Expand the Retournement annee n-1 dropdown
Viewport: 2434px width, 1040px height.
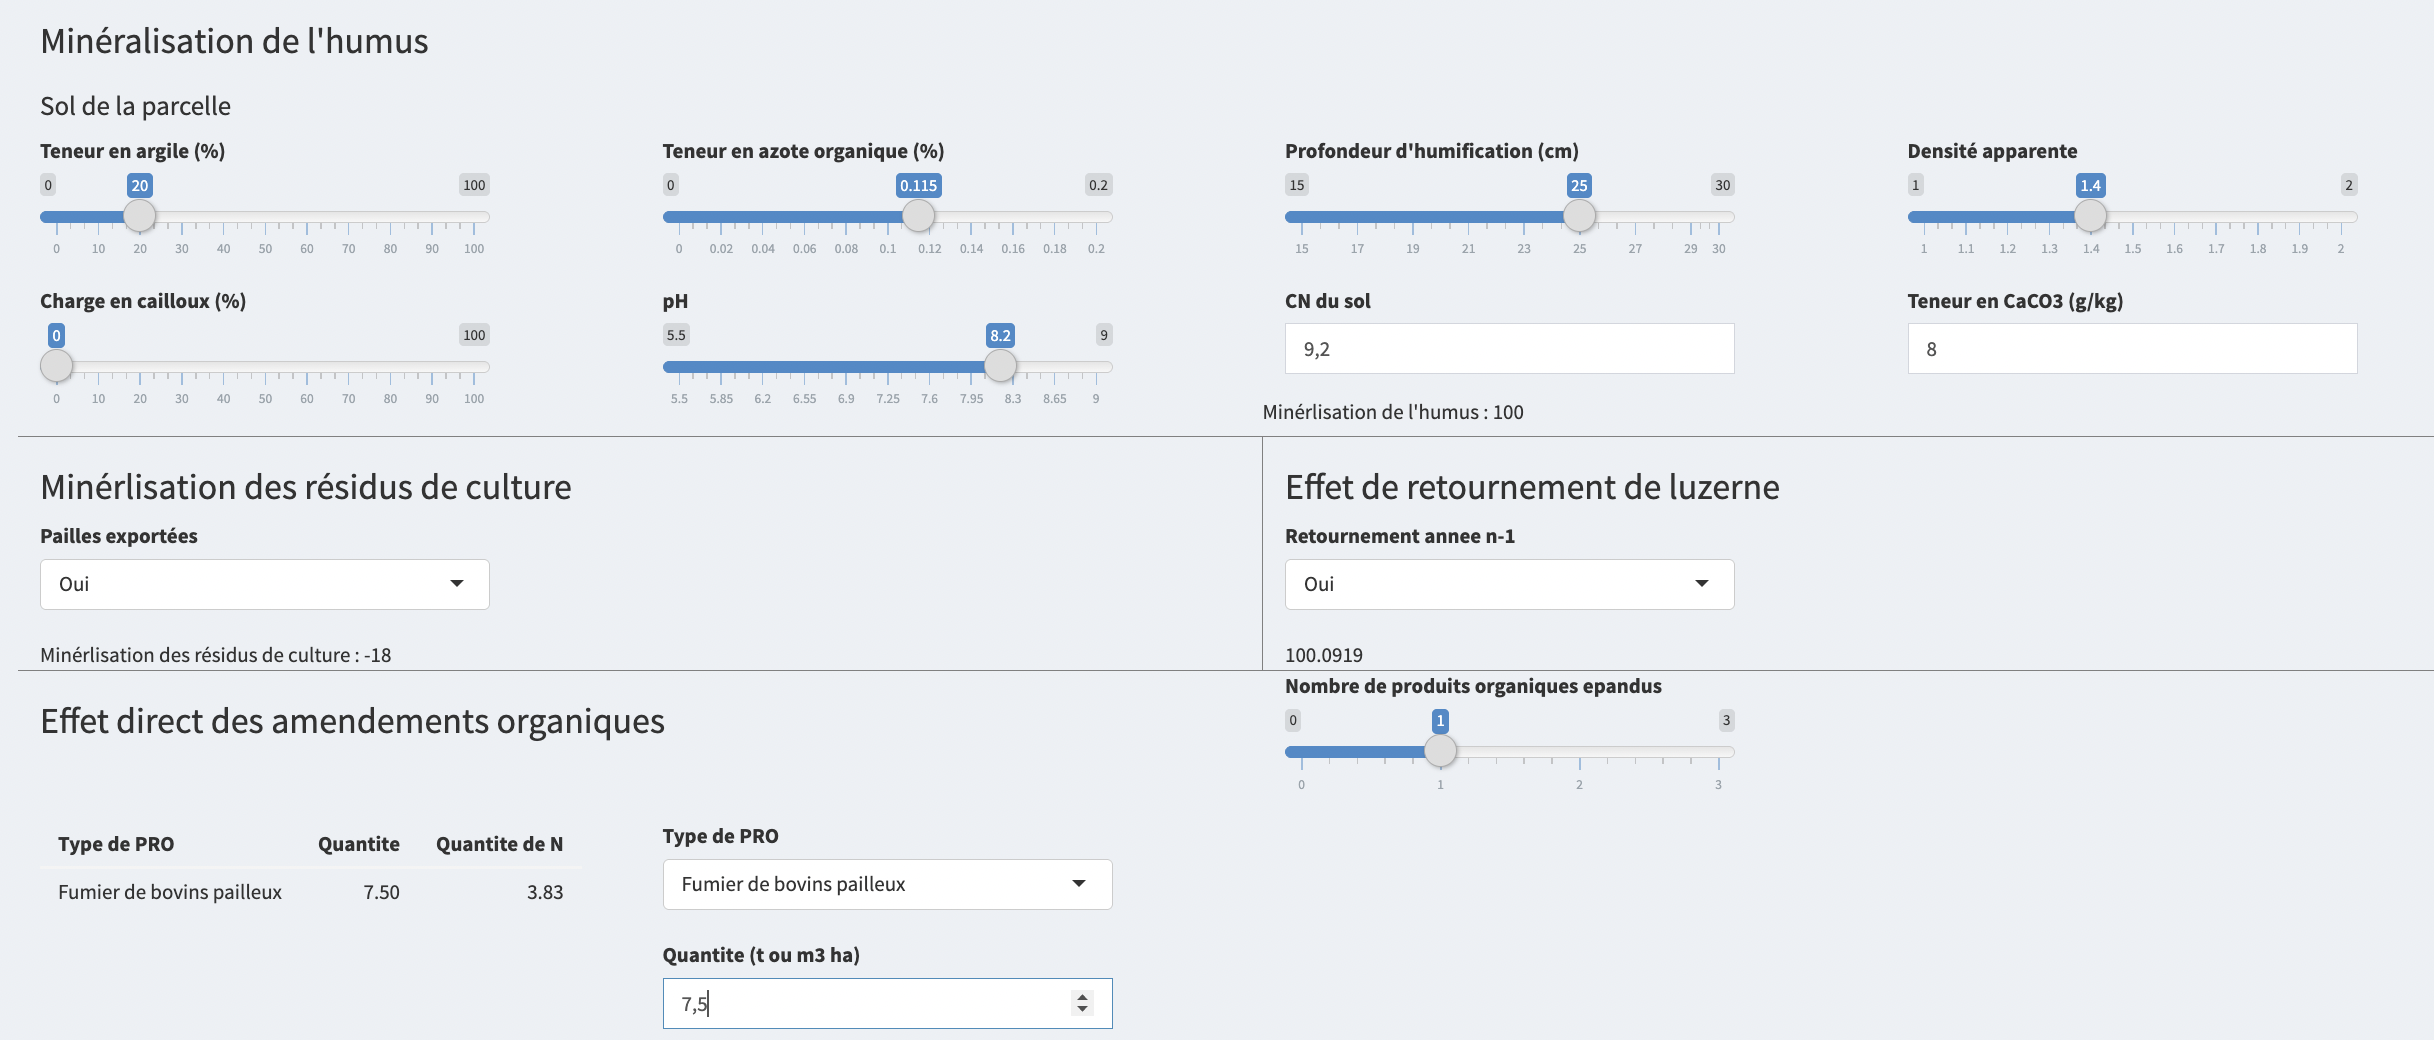point(1508,584)
